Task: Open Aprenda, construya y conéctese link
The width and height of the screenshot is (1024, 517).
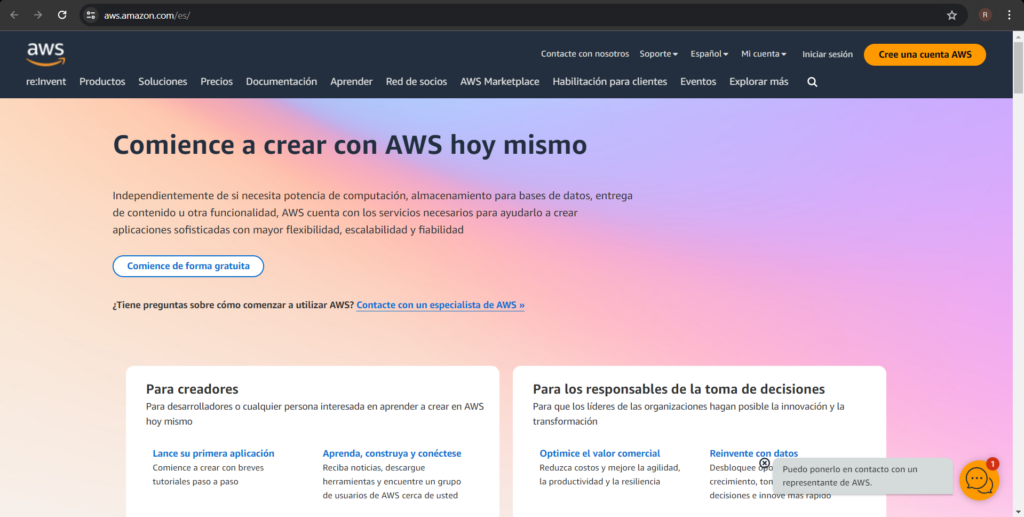Action: [392, 453]
